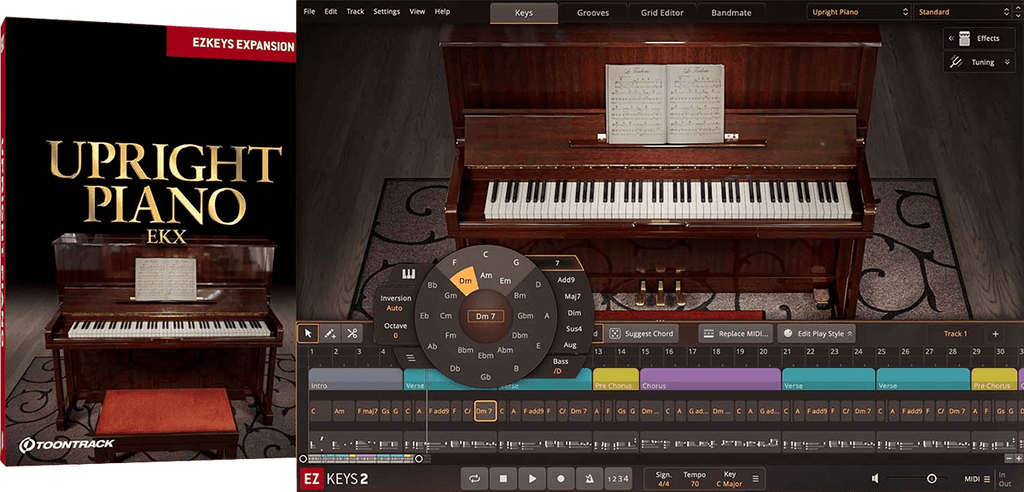Adjust the master volume slider
1024x492 pixels.
coord(916,479)
